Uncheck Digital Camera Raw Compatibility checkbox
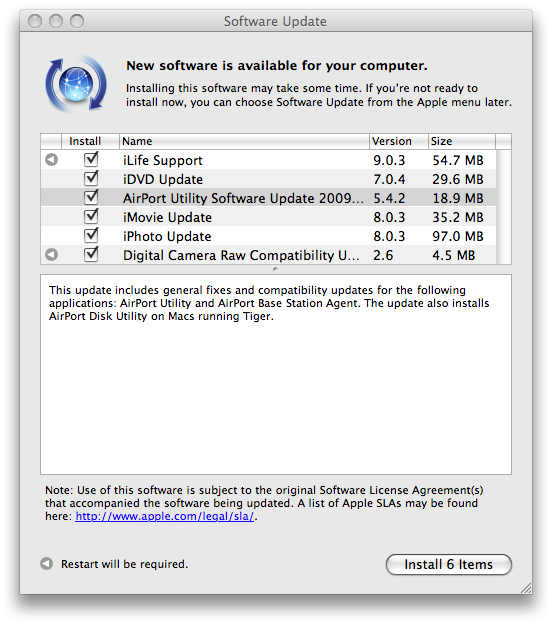This screenshot has width=552, height=624. [x=91, y=254]
